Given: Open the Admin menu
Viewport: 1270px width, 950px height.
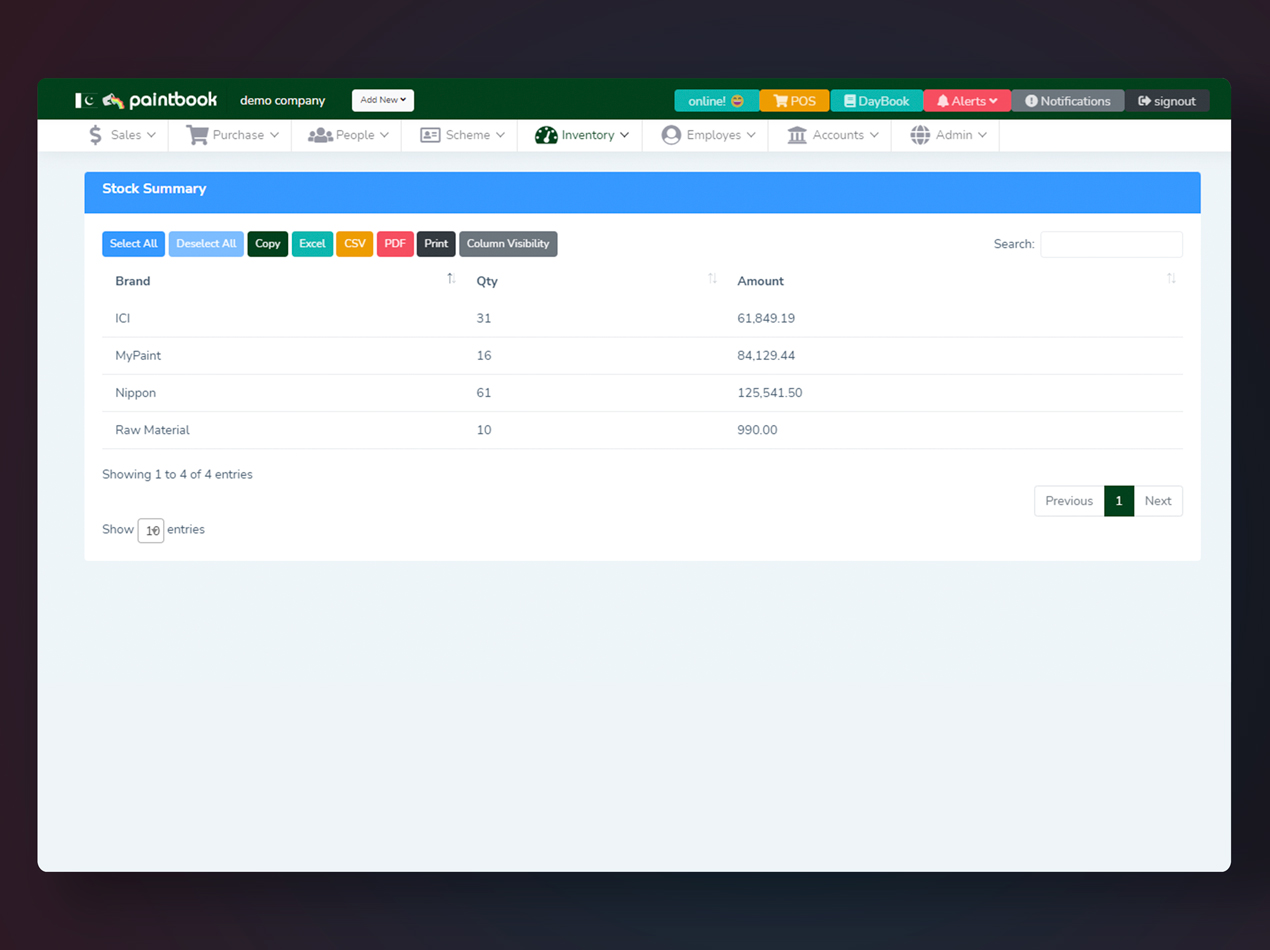Looking at the screenshot, I should coord(948,135).
